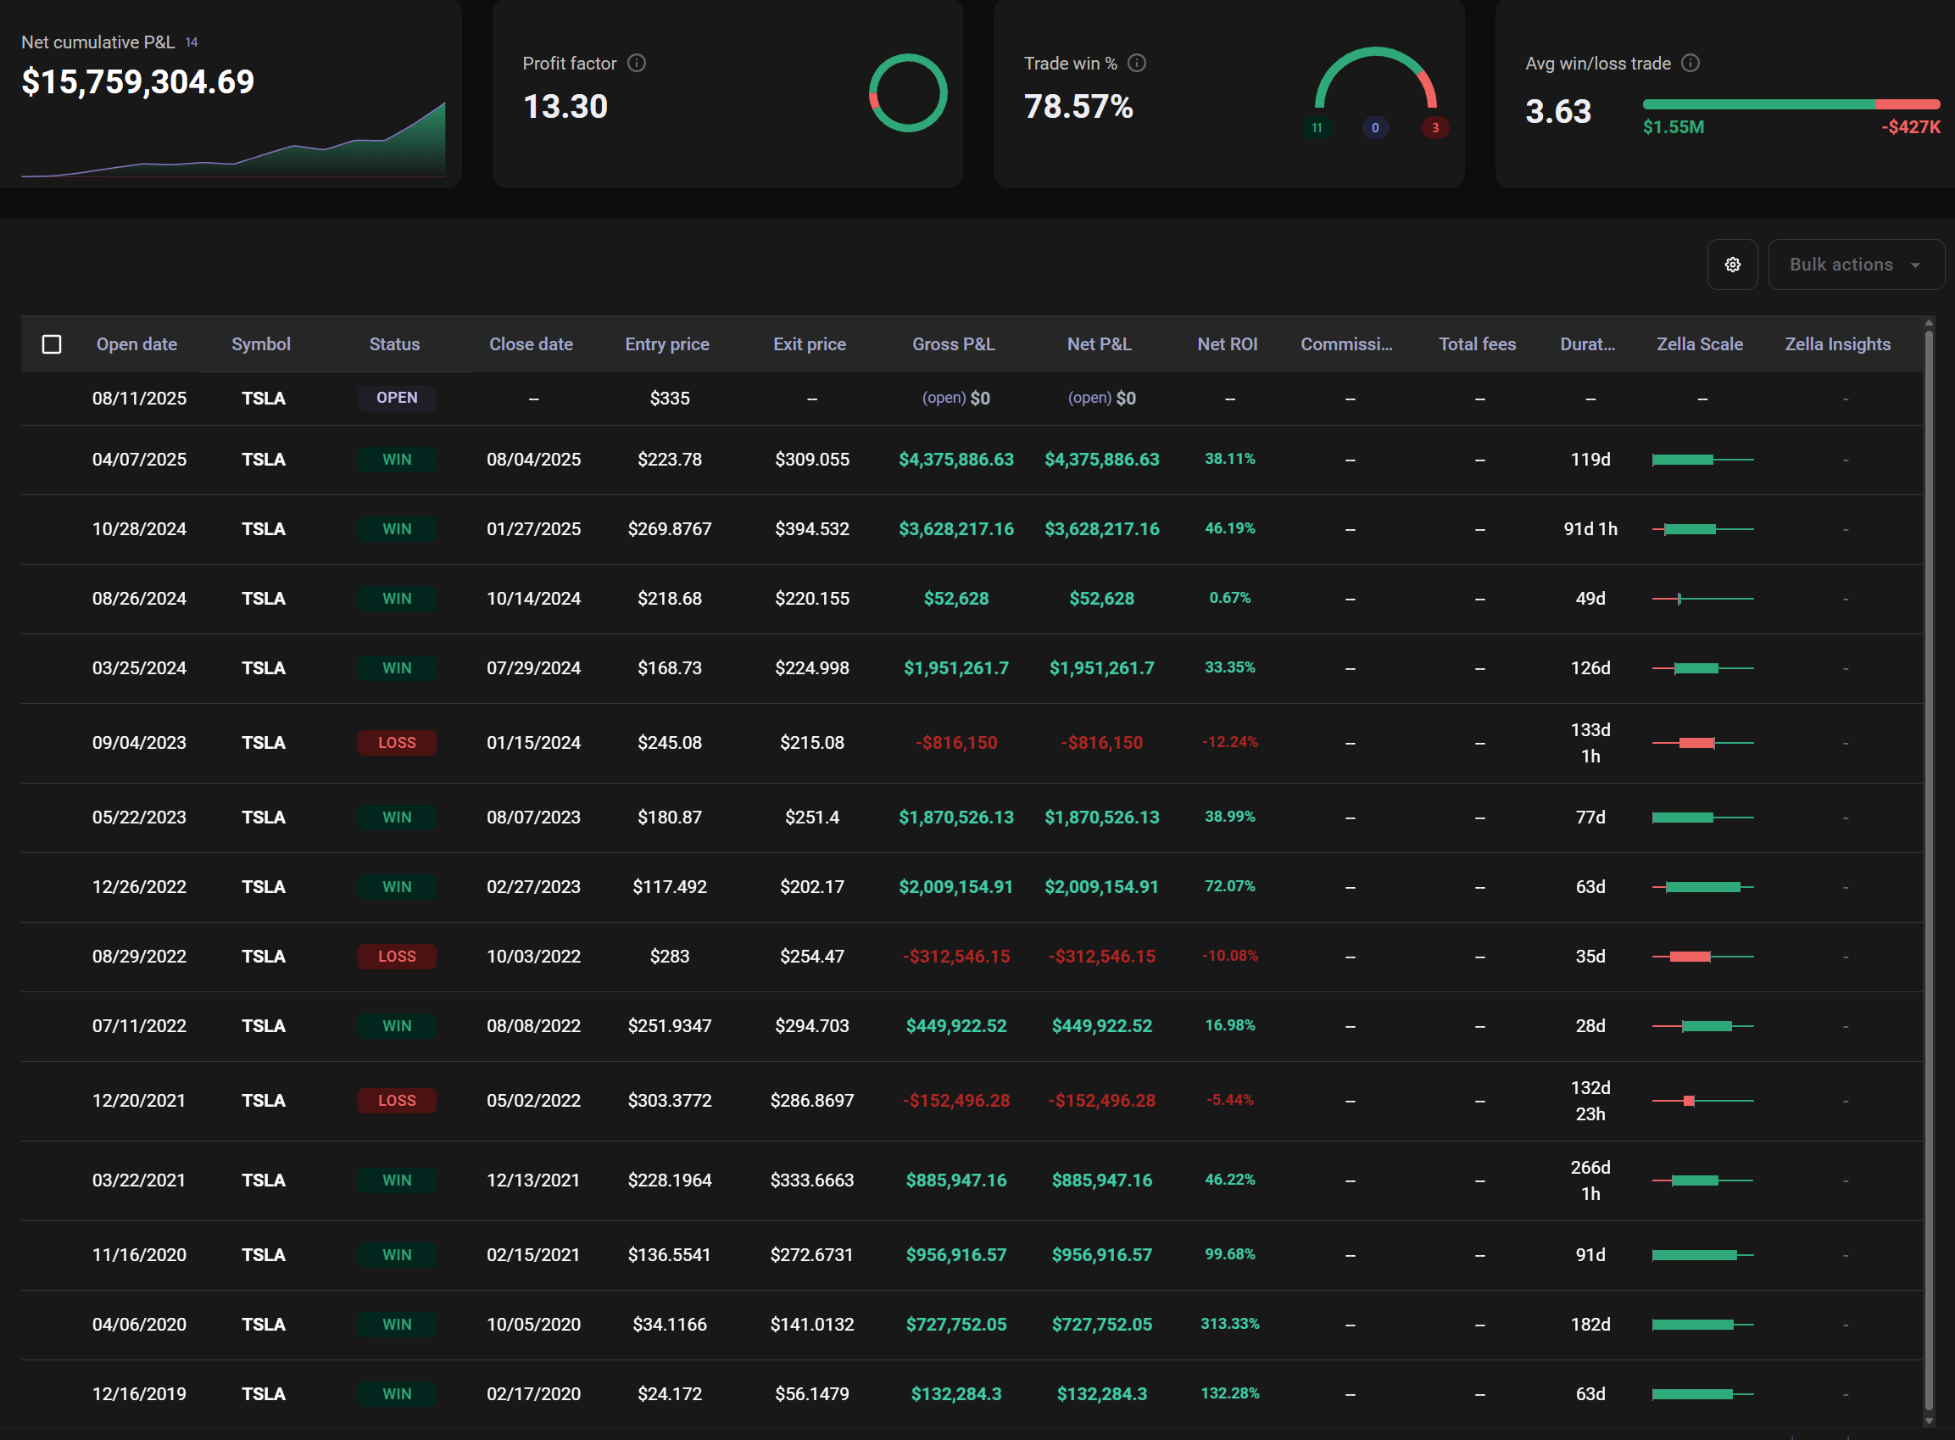
Task: Click the OPEN status badge
Action: (397, 398)
